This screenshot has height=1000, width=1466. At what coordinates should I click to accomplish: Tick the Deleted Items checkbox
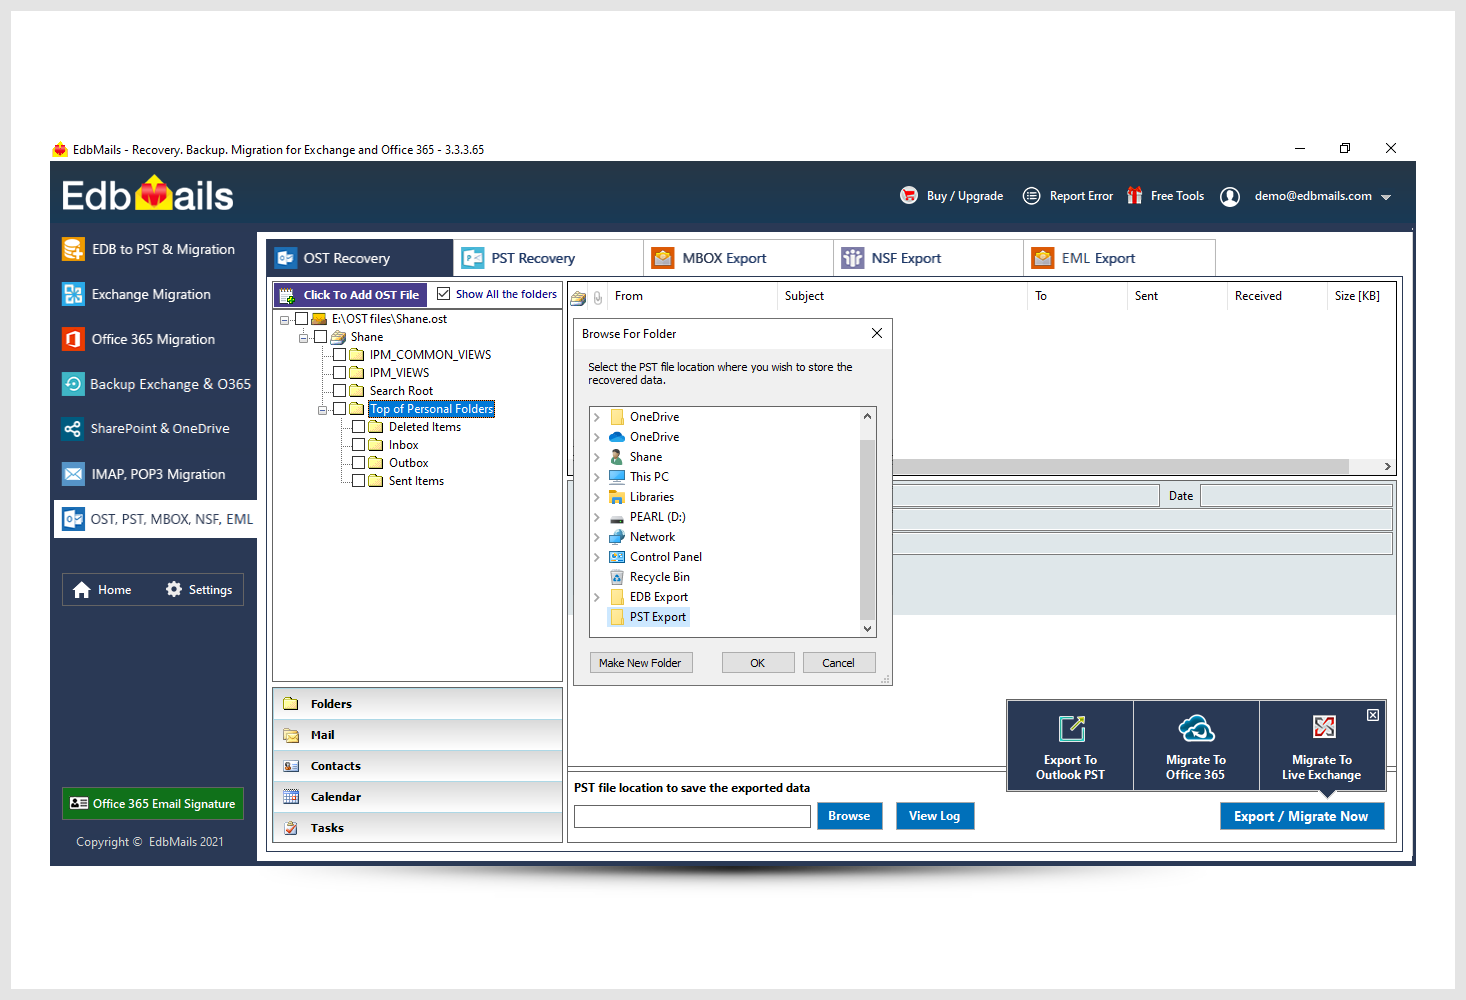tap(358, 427)
